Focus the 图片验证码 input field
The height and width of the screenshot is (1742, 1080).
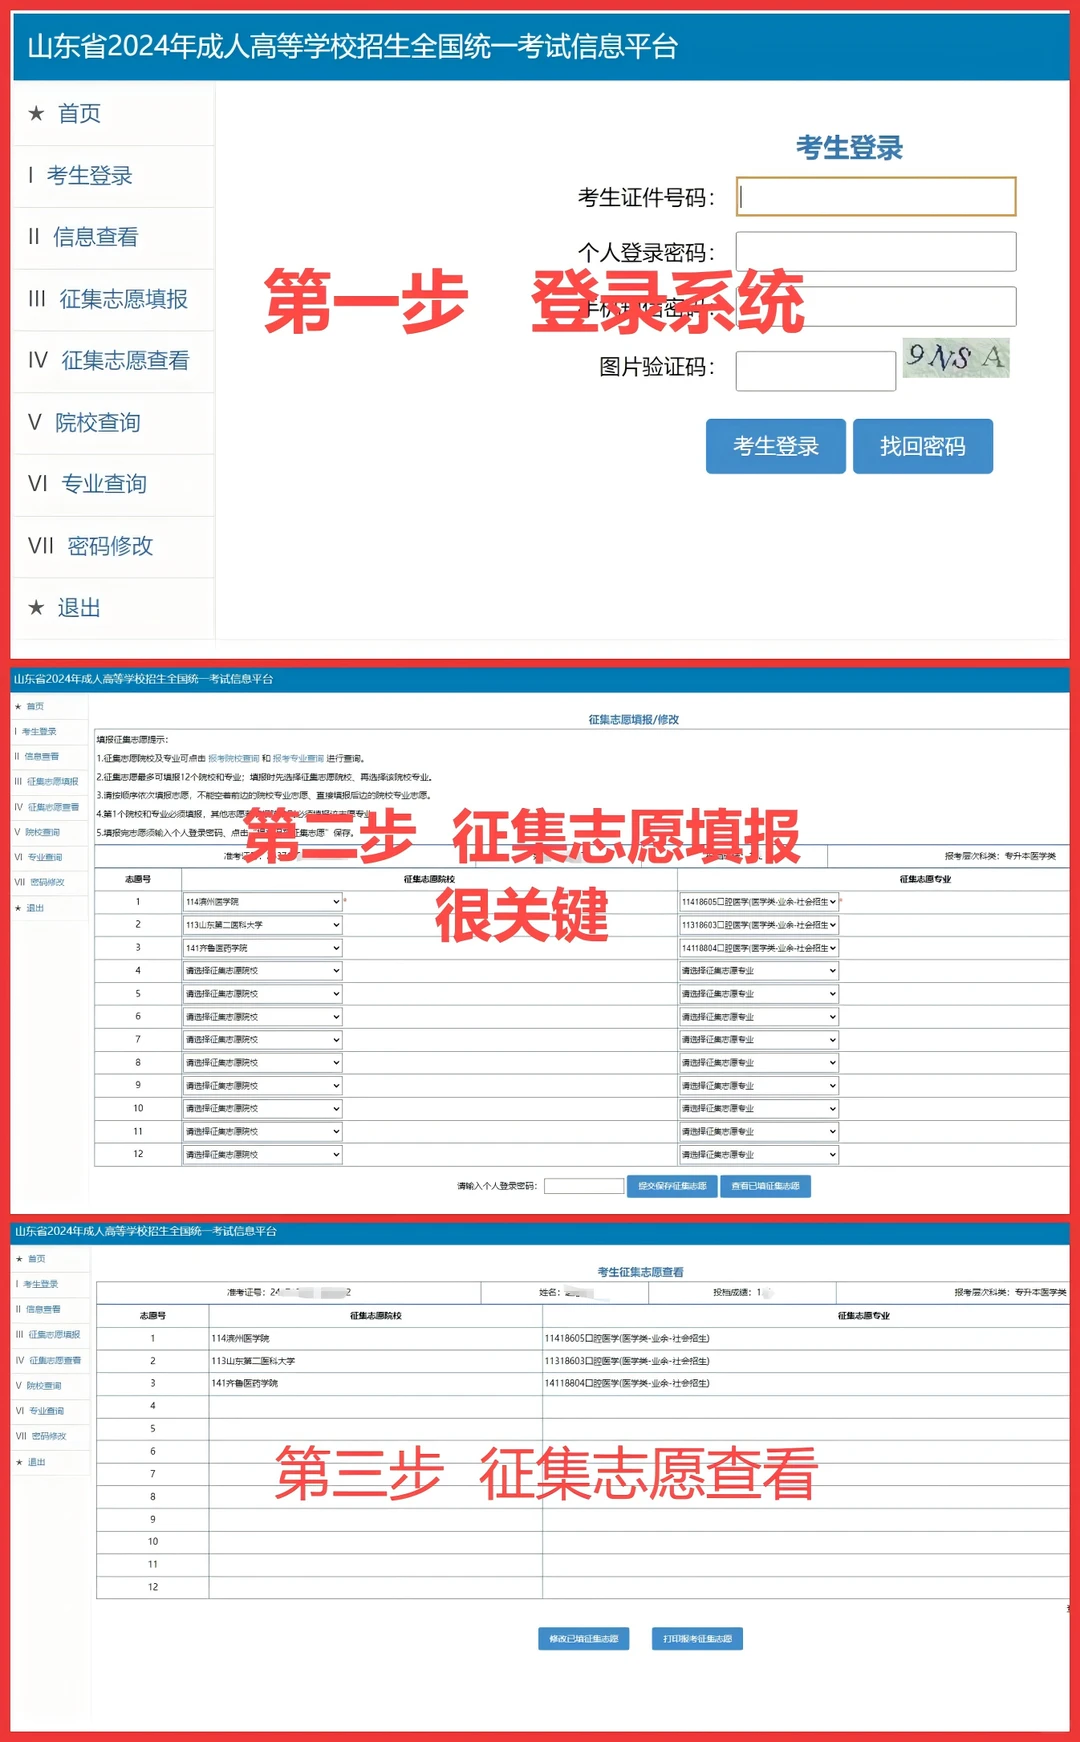tap(816, 370)
